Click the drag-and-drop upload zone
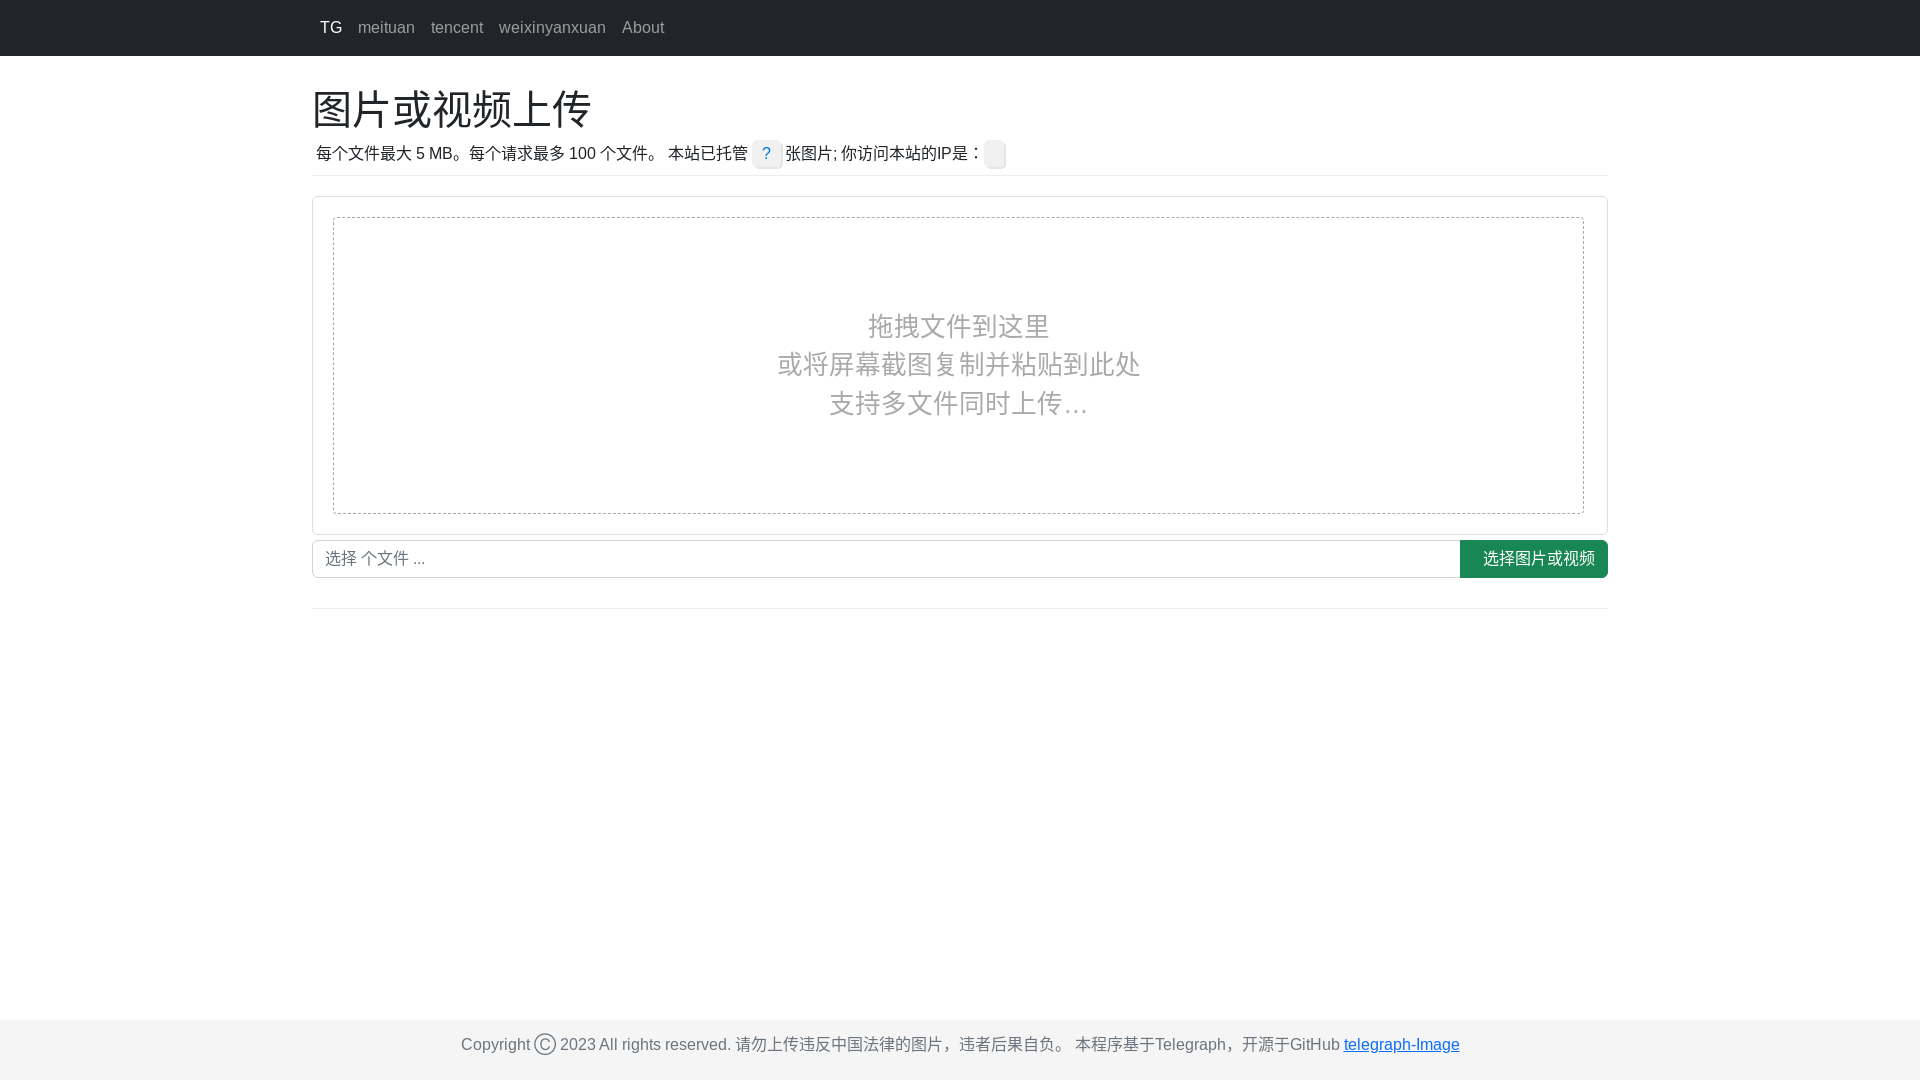The image size is (1920, 1080). point(958,365)
